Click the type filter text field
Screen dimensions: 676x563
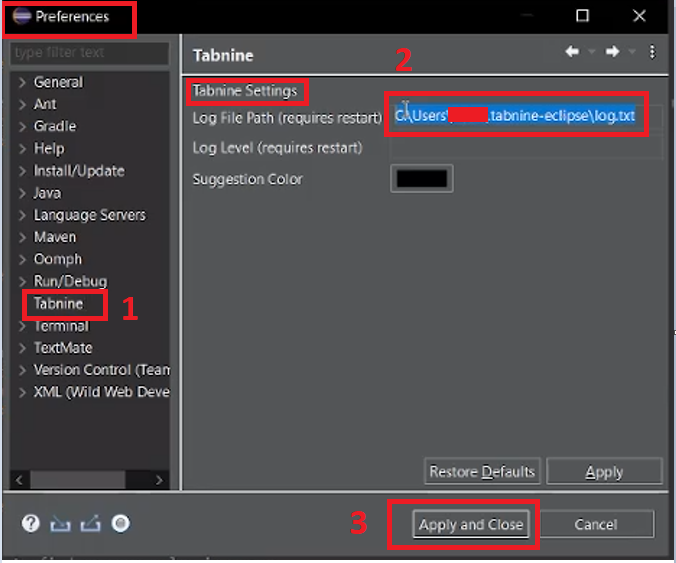point(90,53)
